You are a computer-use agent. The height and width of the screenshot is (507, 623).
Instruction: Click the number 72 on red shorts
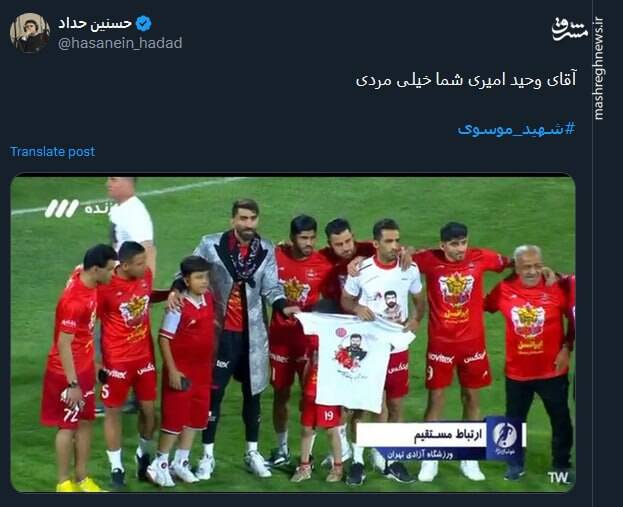pyautogui.click(x=71, y=414)
